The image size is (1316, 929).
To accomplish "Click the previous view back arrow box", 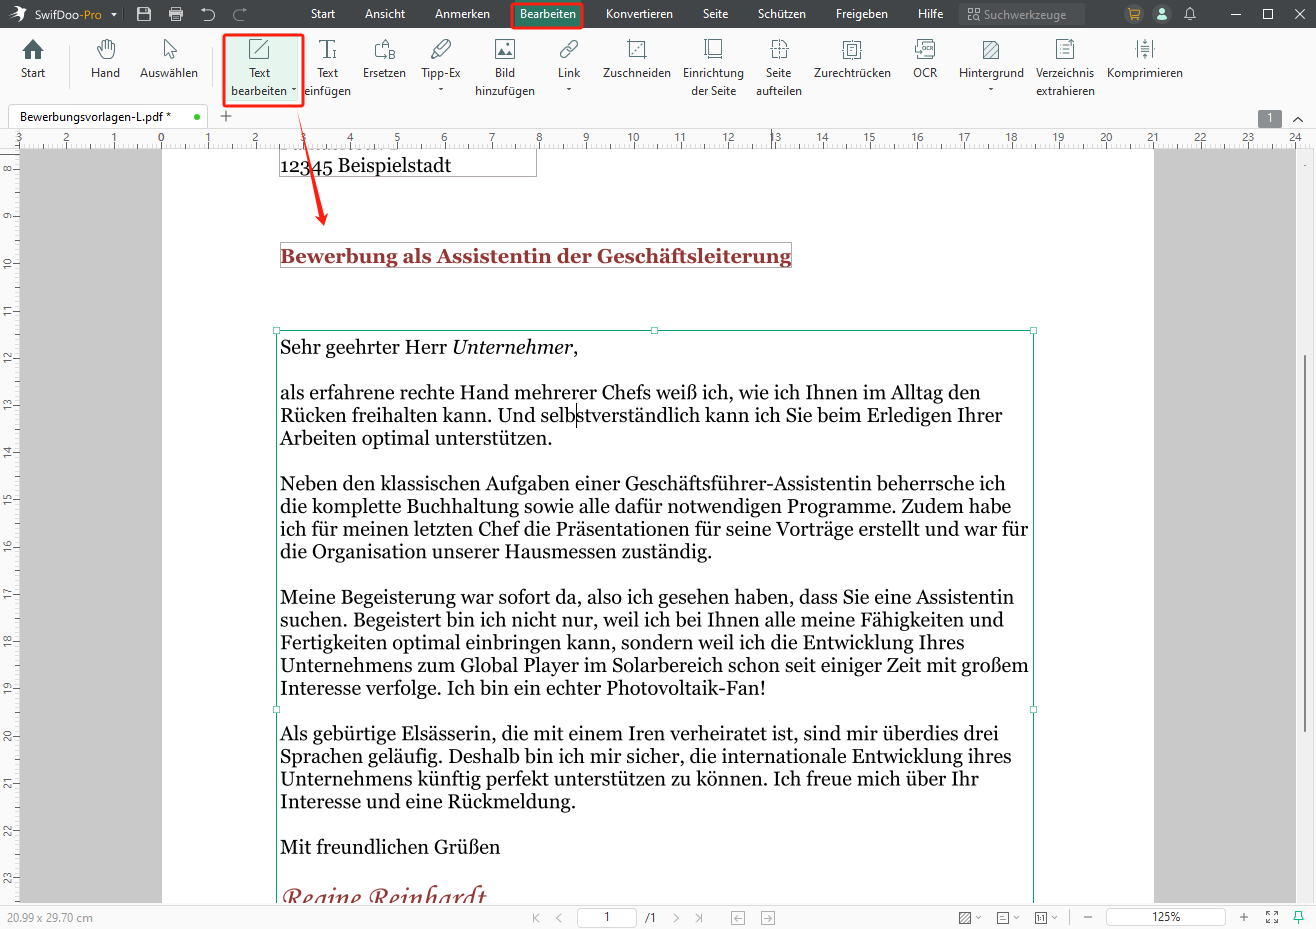I will click(x=738, y=917).
